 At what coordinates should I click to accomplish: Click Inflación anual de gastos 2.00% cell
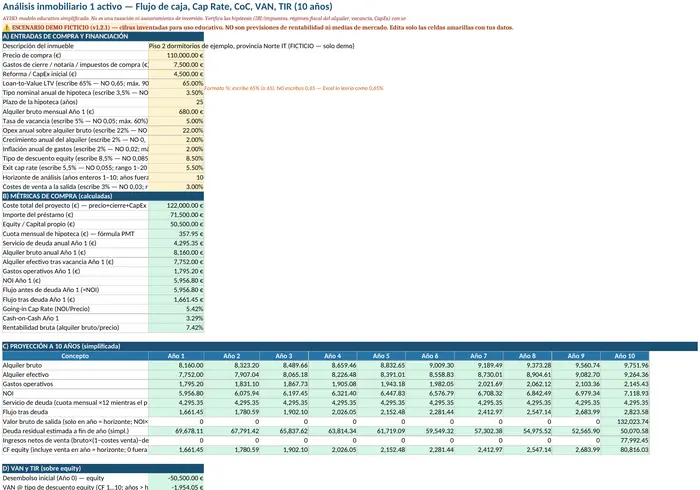pyautogui.click(x=176, y=149)
